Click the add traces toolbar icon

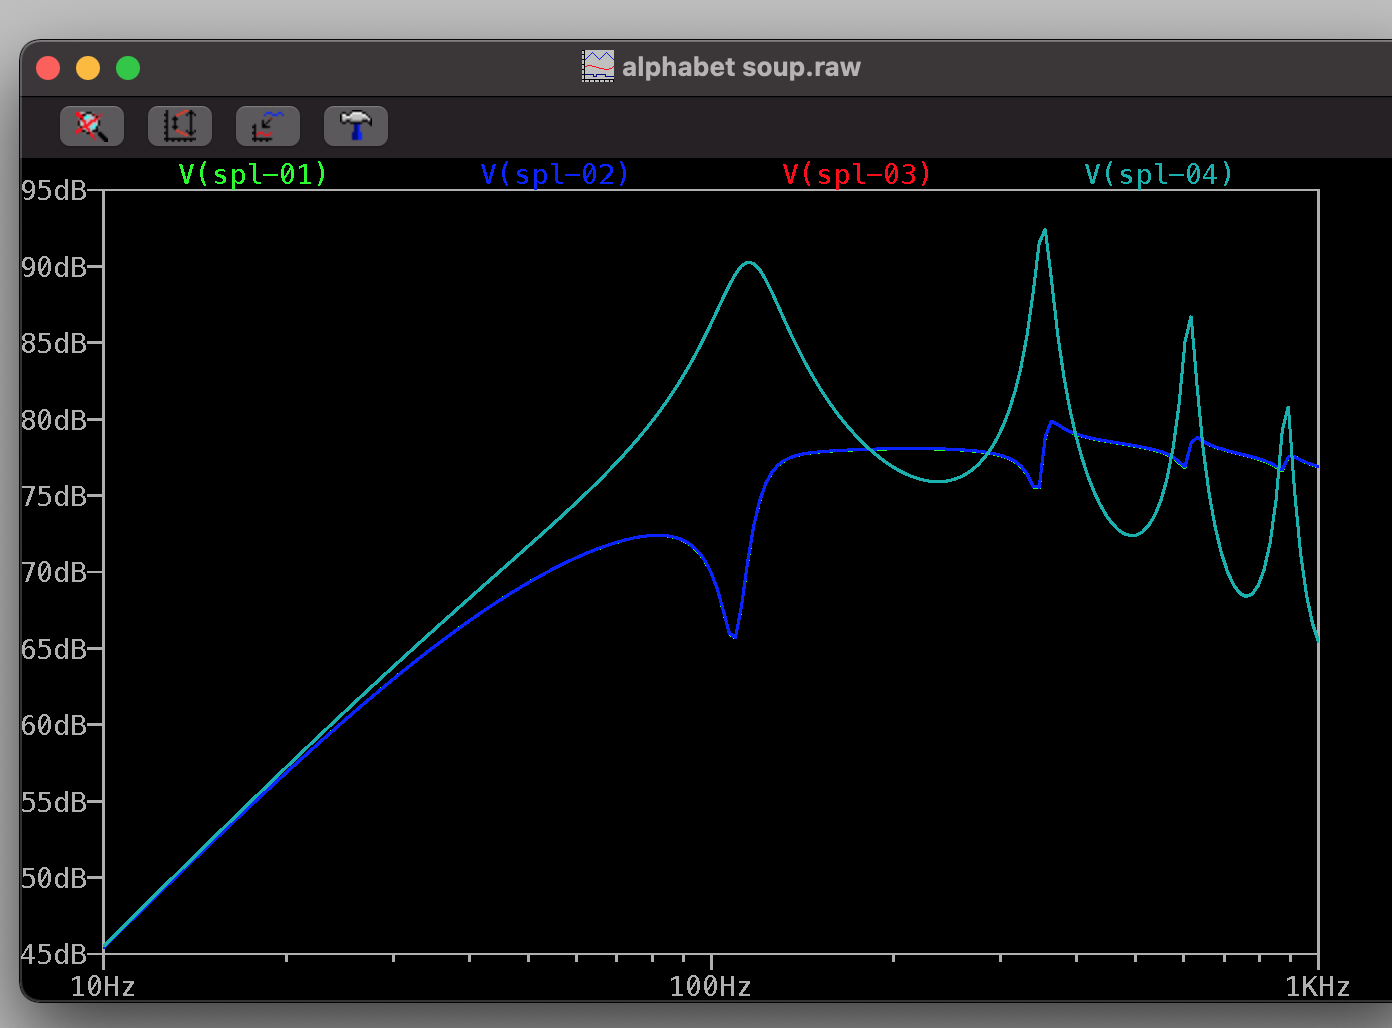coord(268,126)
